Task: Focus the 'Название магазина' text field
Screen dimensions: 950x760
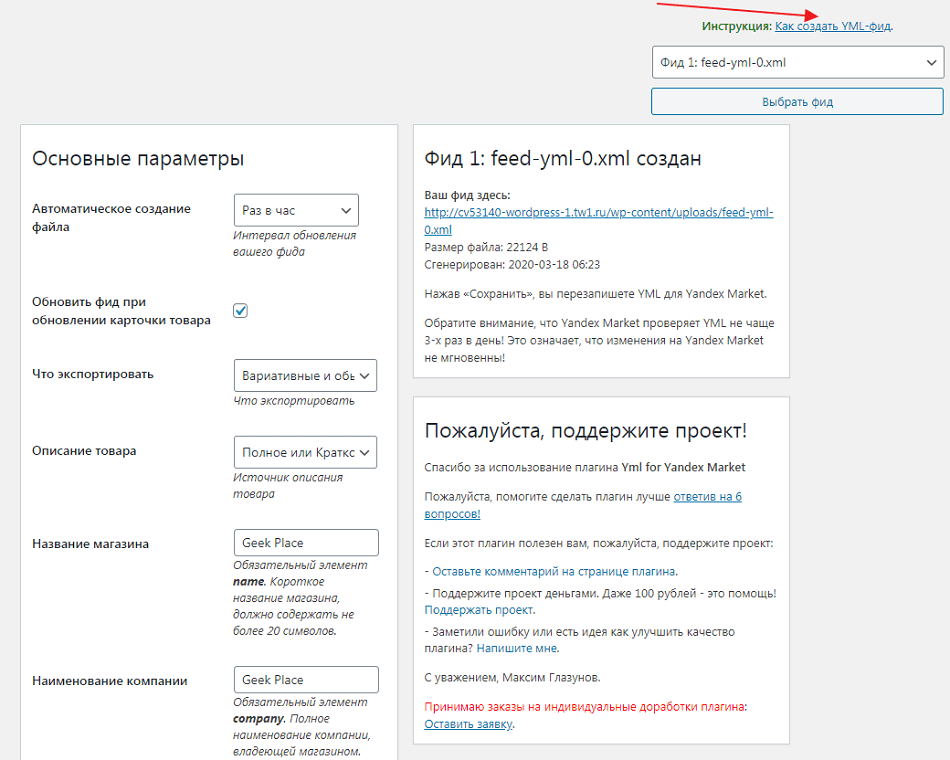Action: [x=305, y=543]
